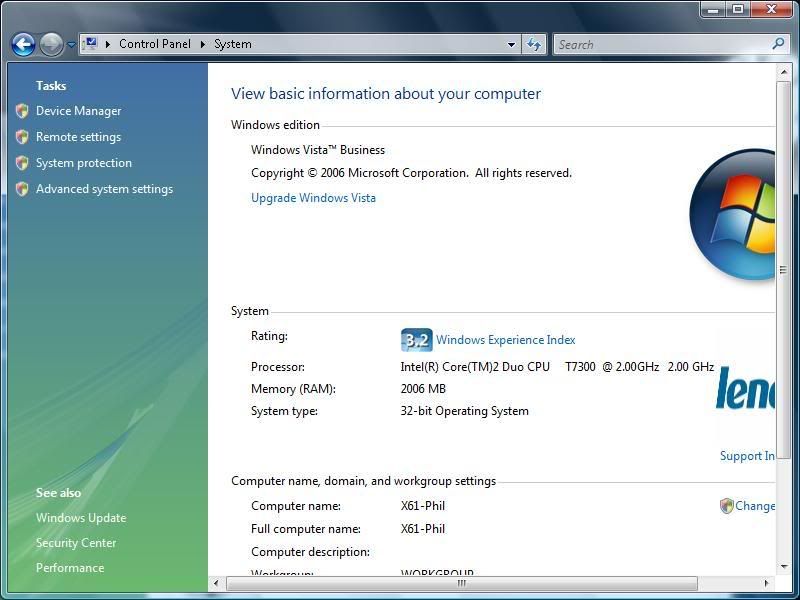This screenshot has height=600, width=800.
Task: Click the 'Windows Vista™ Business' text
Action: [x=318, y=150]
